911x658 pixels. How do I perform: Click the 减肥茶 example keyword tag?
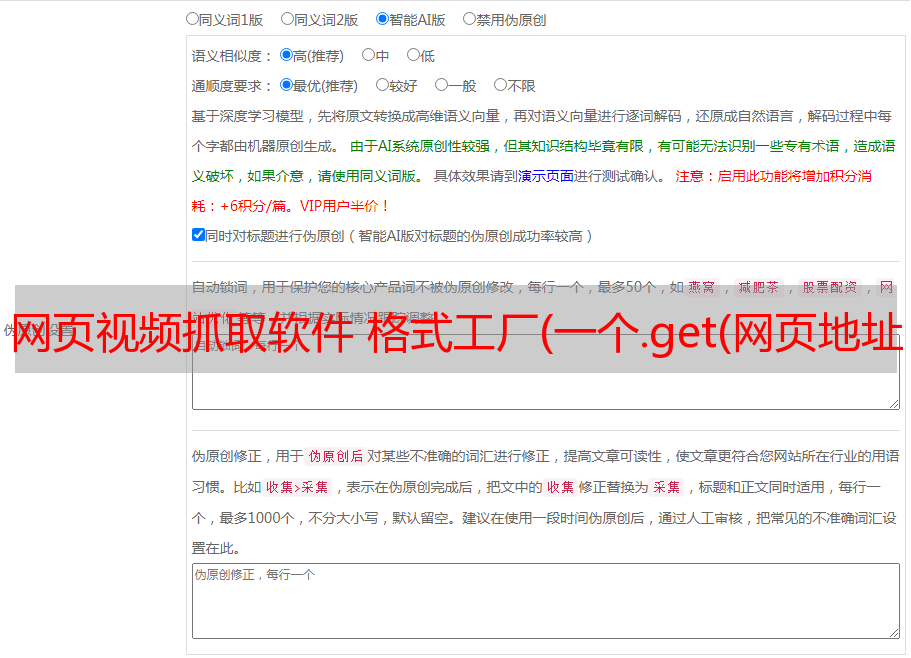click(x=759, y=287)
